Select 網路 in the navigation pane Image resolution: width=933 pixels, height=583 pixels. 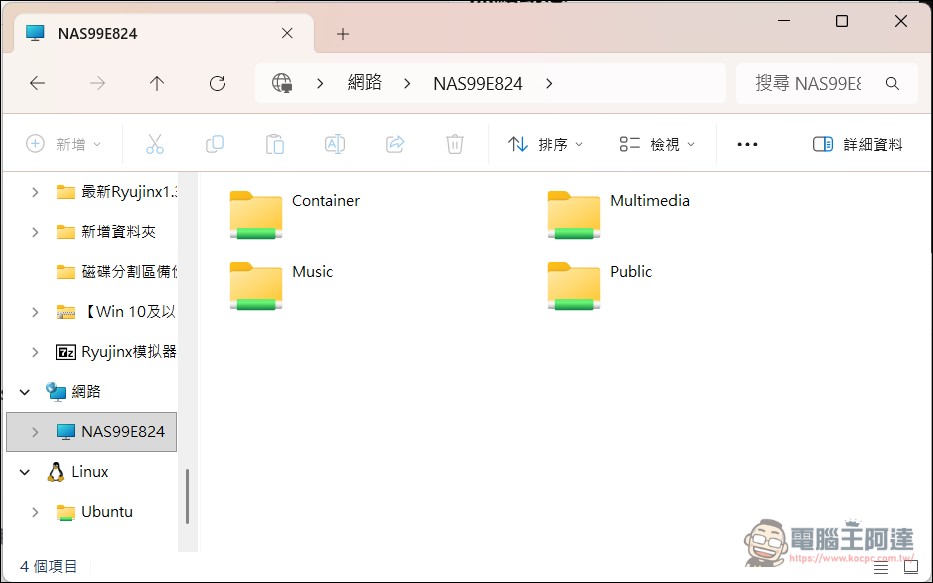(74, 391)
